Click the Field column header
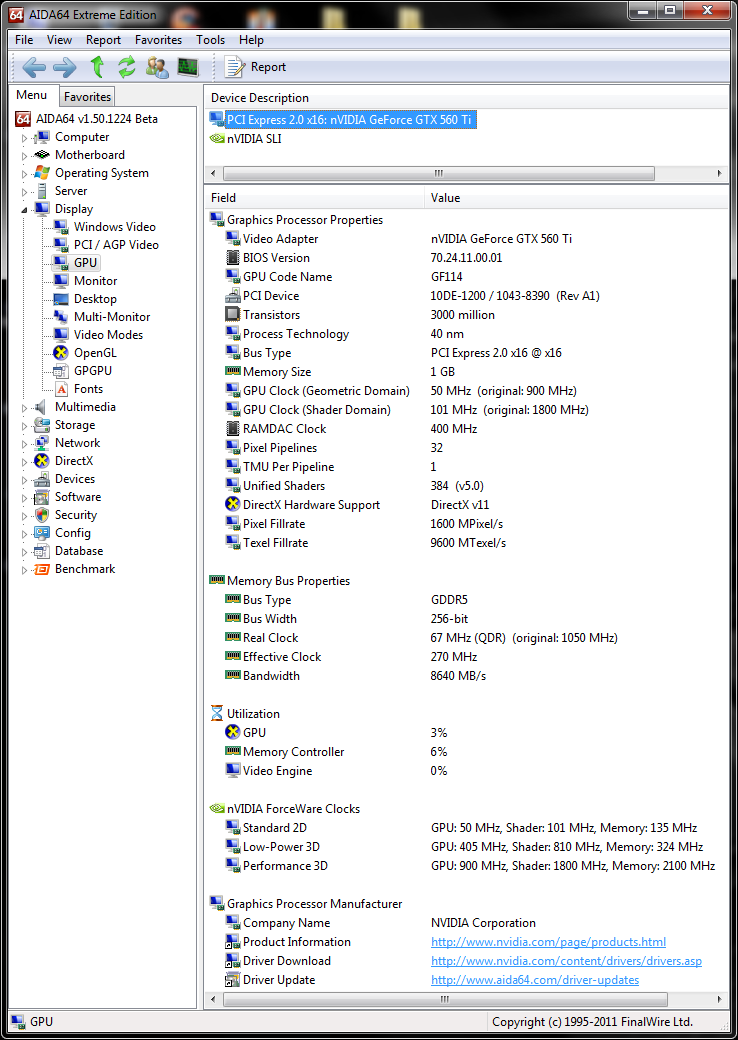738x1040 pixels. point(314,198)
